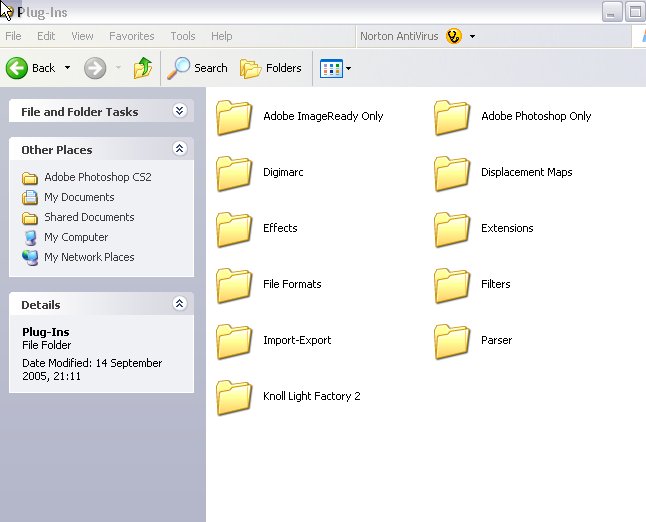
Task: Click the Back button label
Action: click(43, 68)
